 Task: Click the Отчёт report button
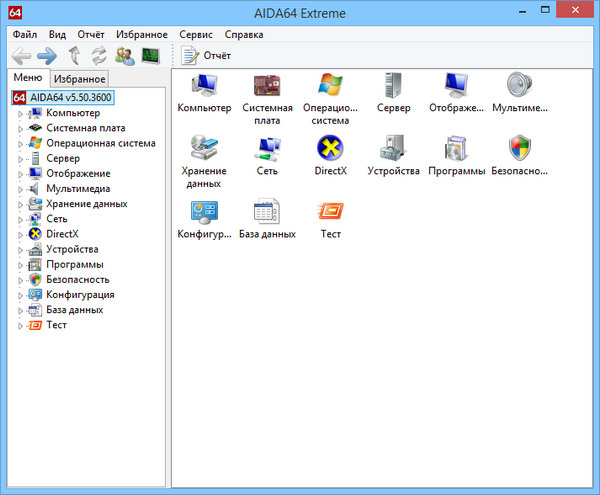pyautogui.click(x=207, y=56)
